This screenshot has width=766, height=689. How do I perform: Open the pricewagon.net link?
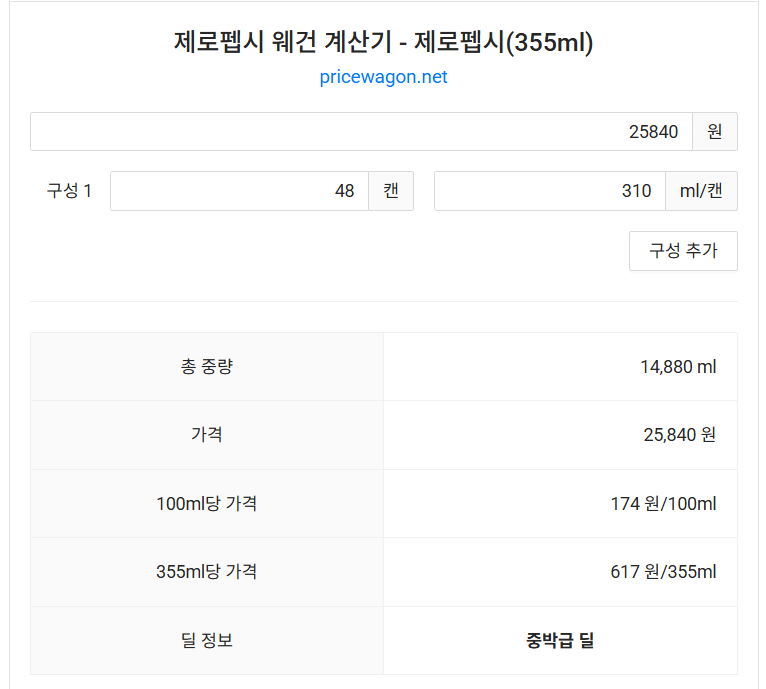[383, 77]
